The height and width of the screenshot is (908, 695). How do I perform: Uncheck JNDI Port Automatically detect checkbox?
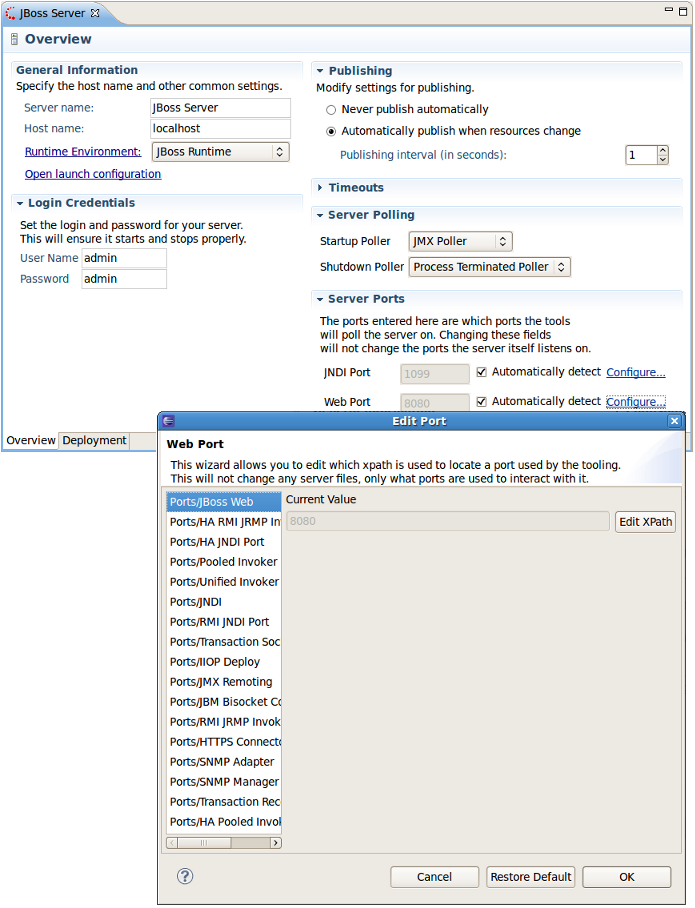pyautogui.click(x=481, y=372)
